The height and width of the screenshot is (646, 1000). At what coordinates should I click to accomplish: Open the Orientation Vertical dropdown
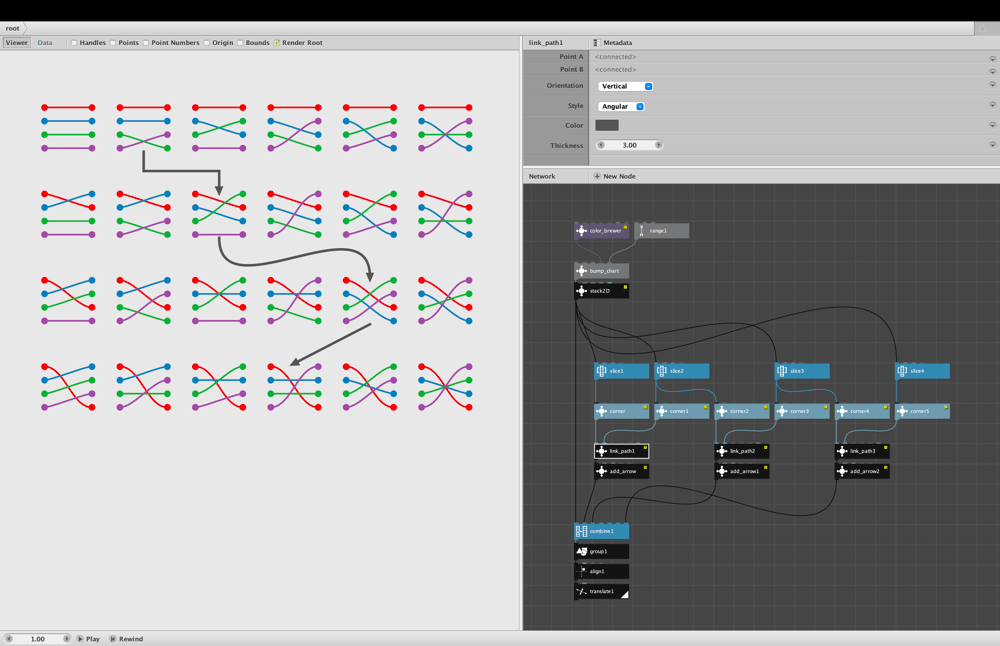click(x=626, y=86)
